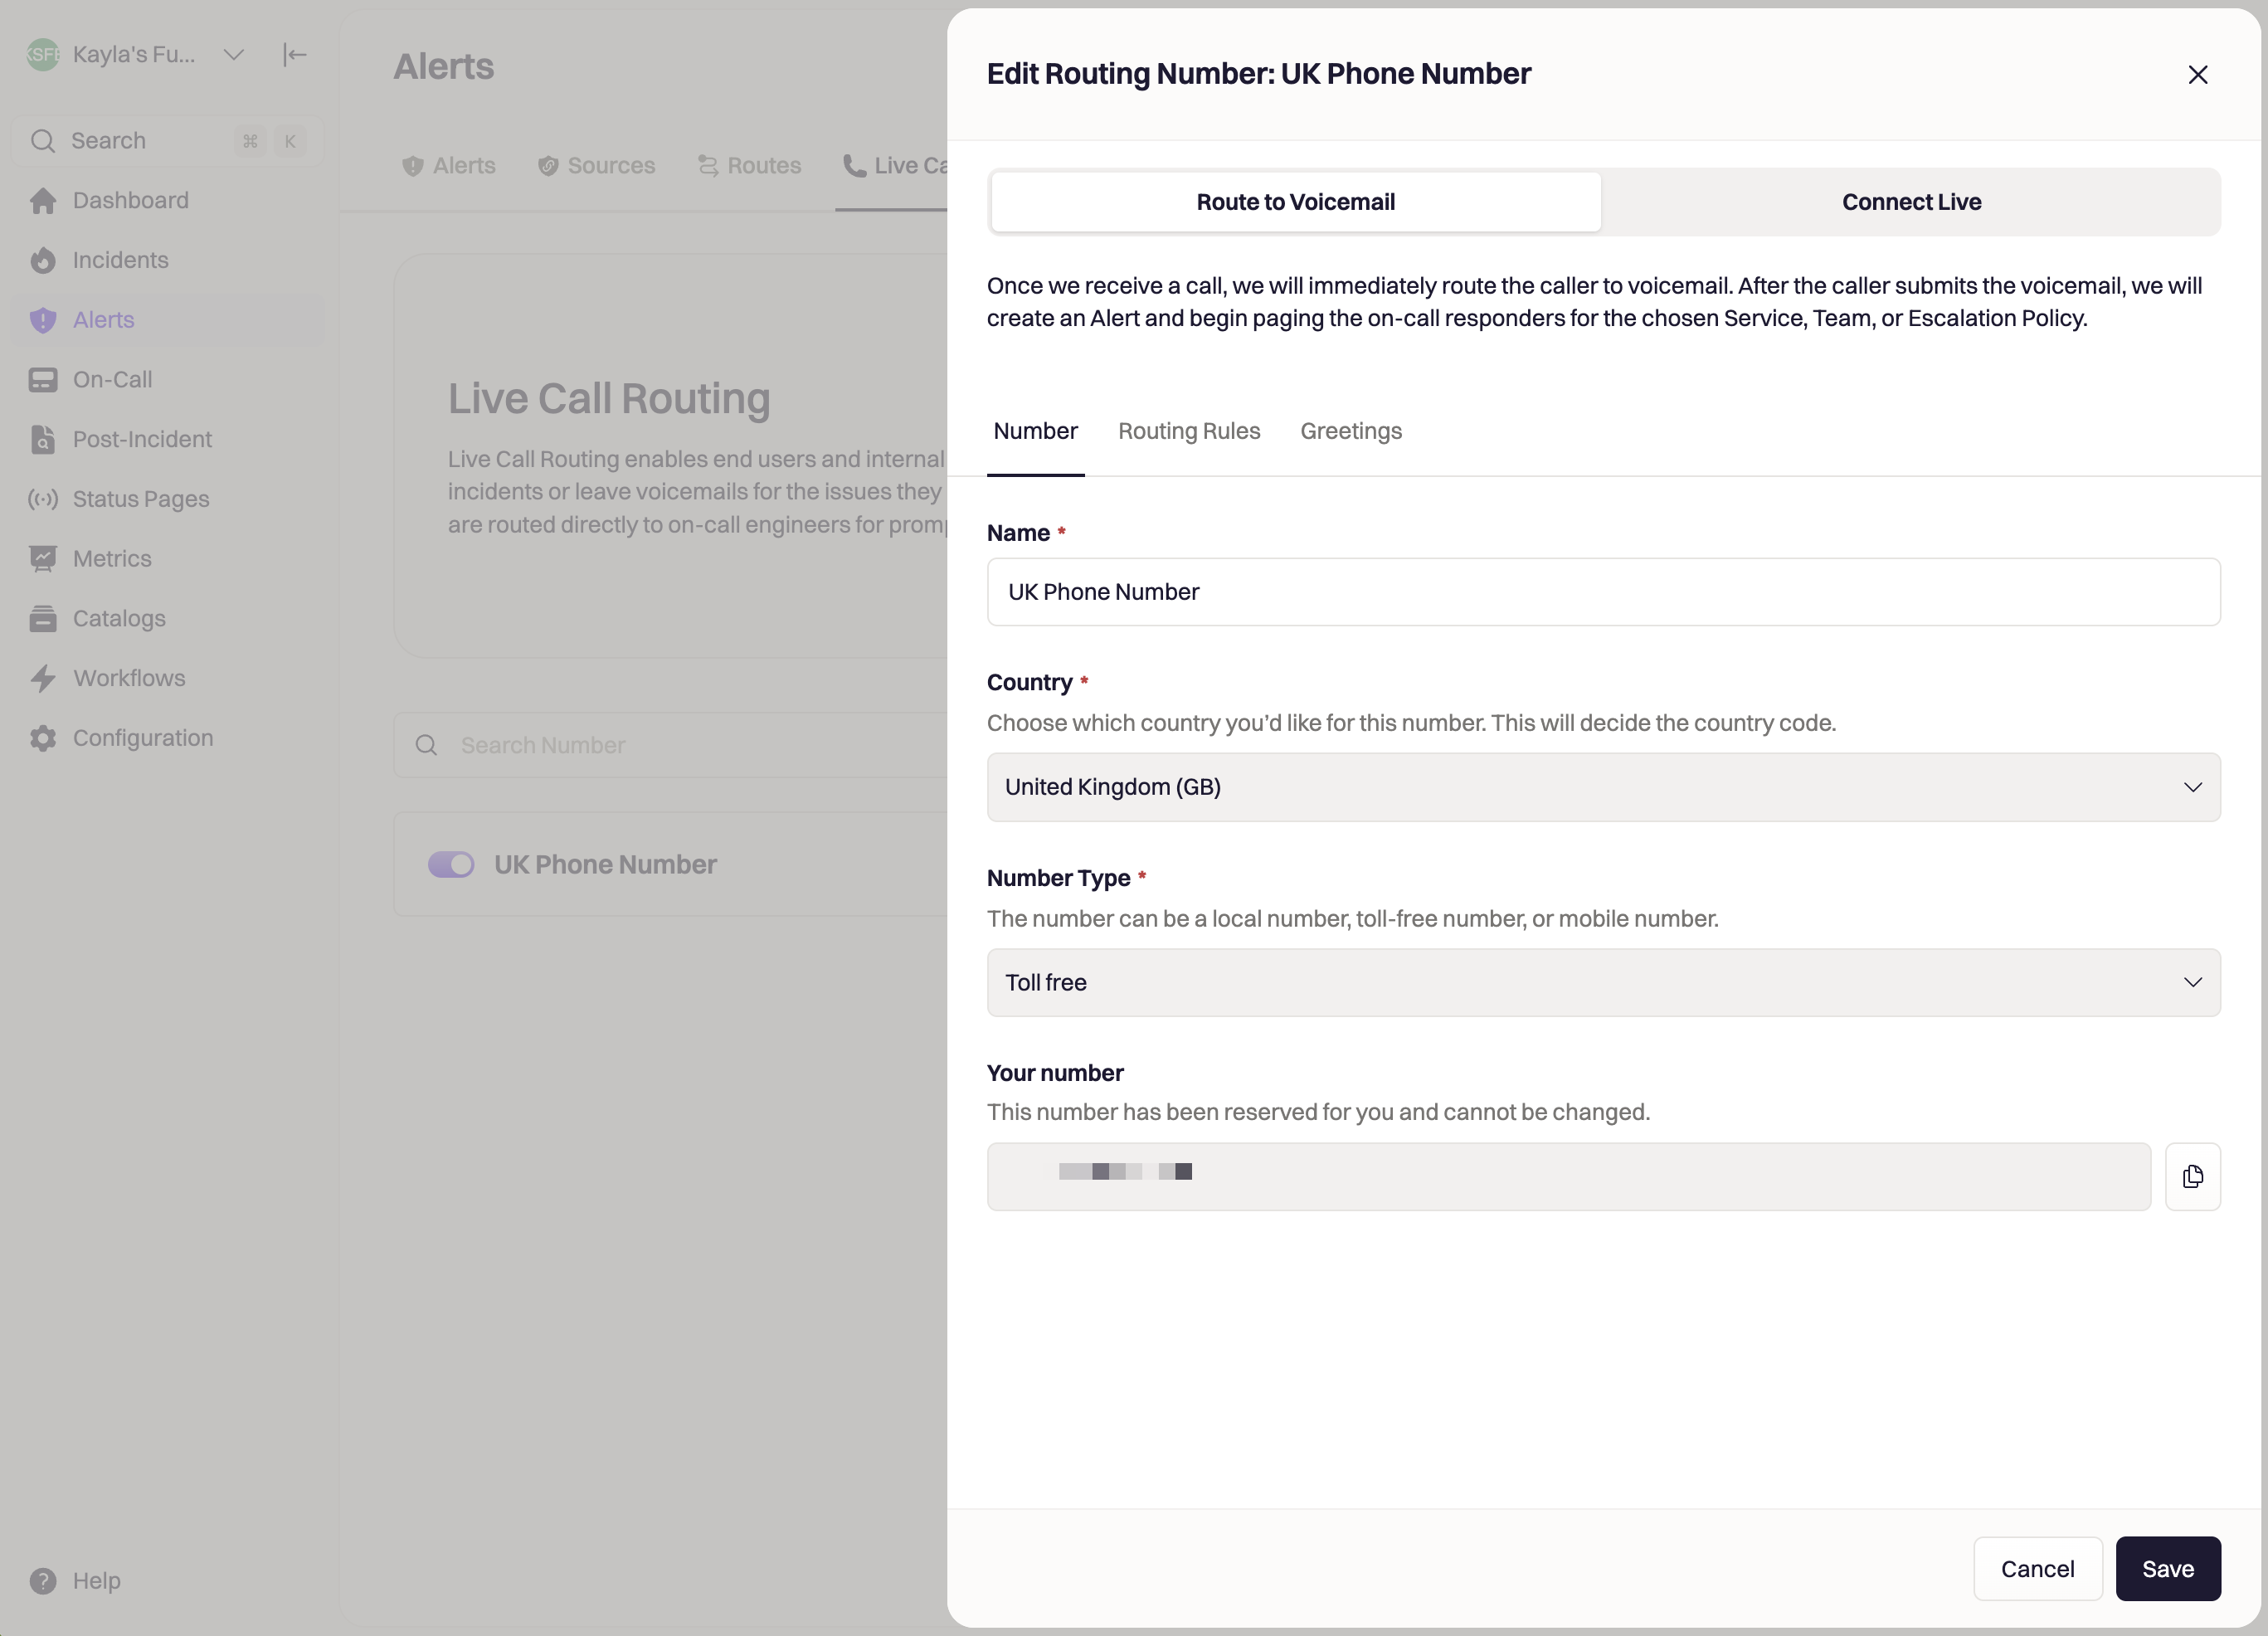The height and width of the screenshot is (1636, 2268).
Task: Open Status Pages broadcast icon
Action: point(42,499)
